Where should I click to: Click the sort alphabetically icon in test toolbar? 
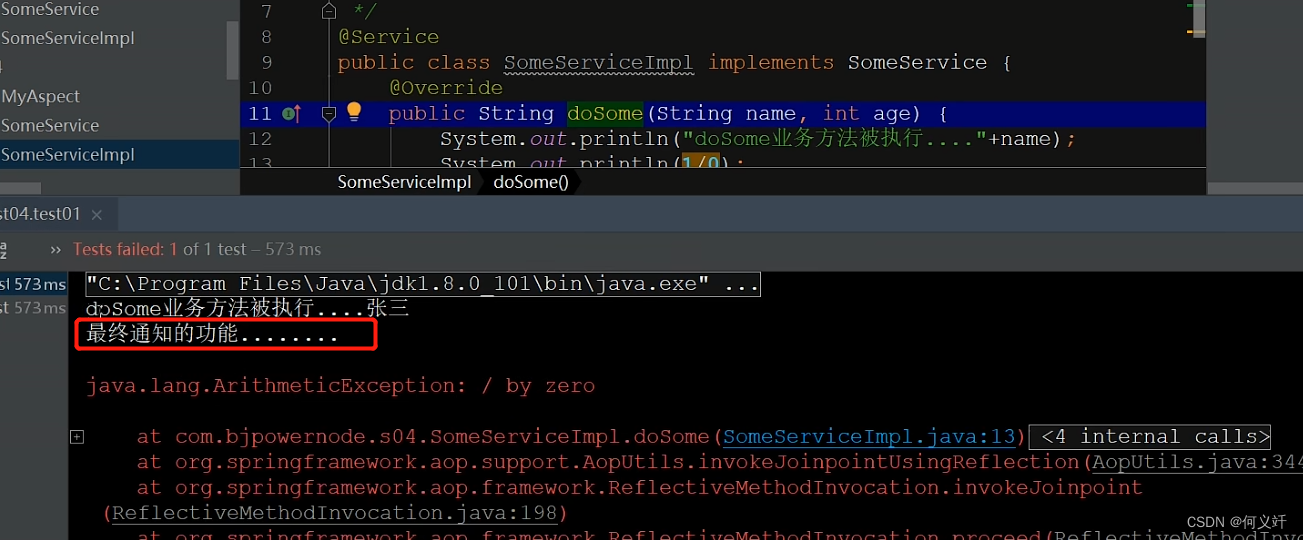click(x=3, y=249)
